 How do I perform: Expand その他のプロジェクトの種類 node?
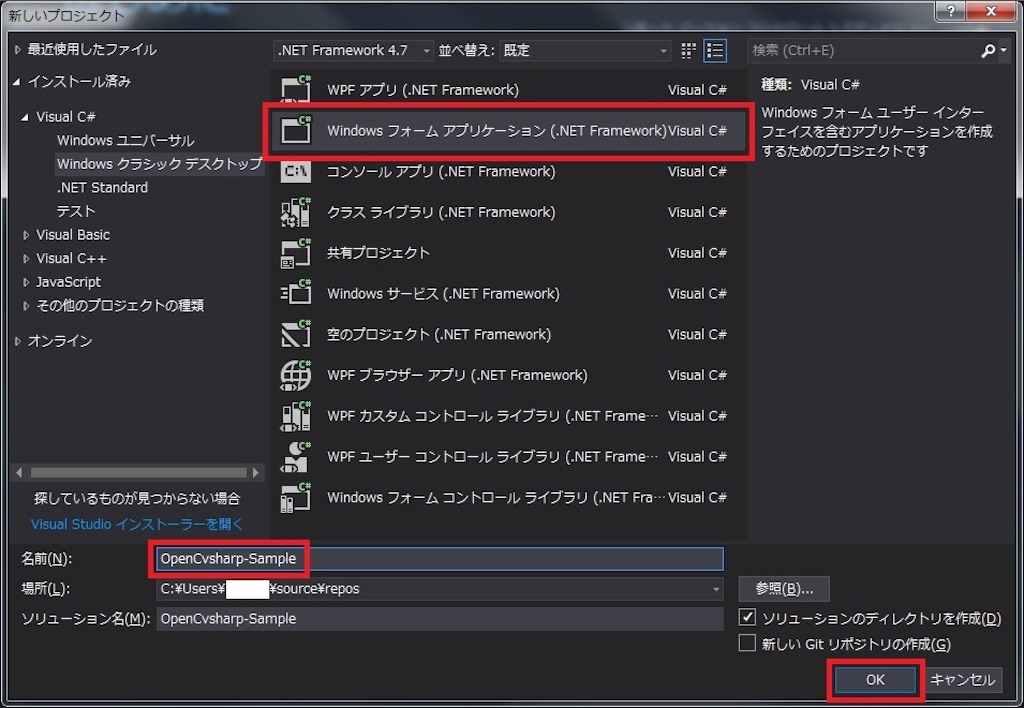26,305
